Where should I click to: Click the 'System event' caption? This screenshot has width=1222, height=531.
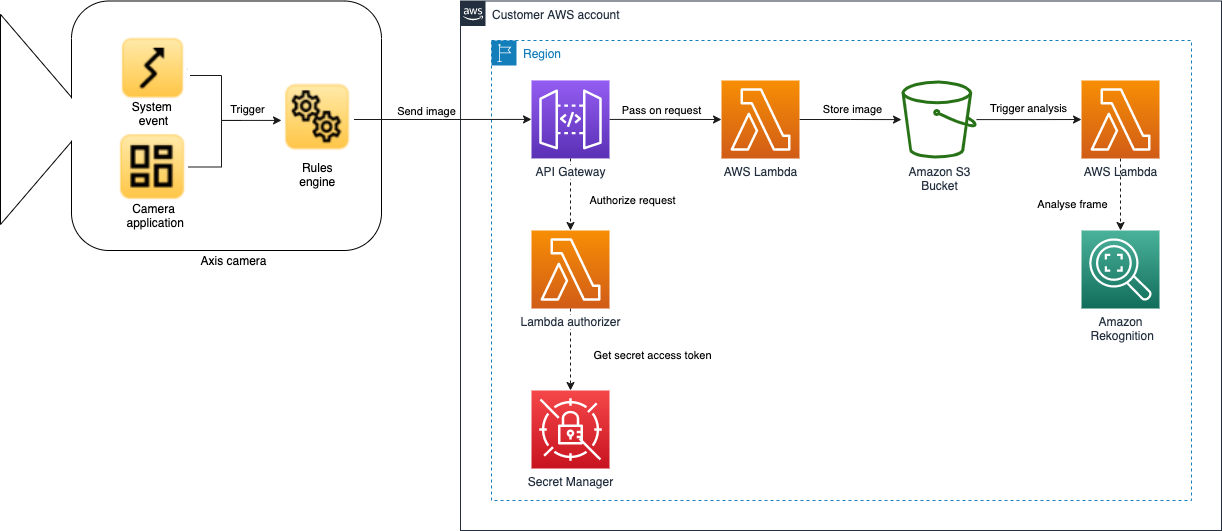pos(152,114)
